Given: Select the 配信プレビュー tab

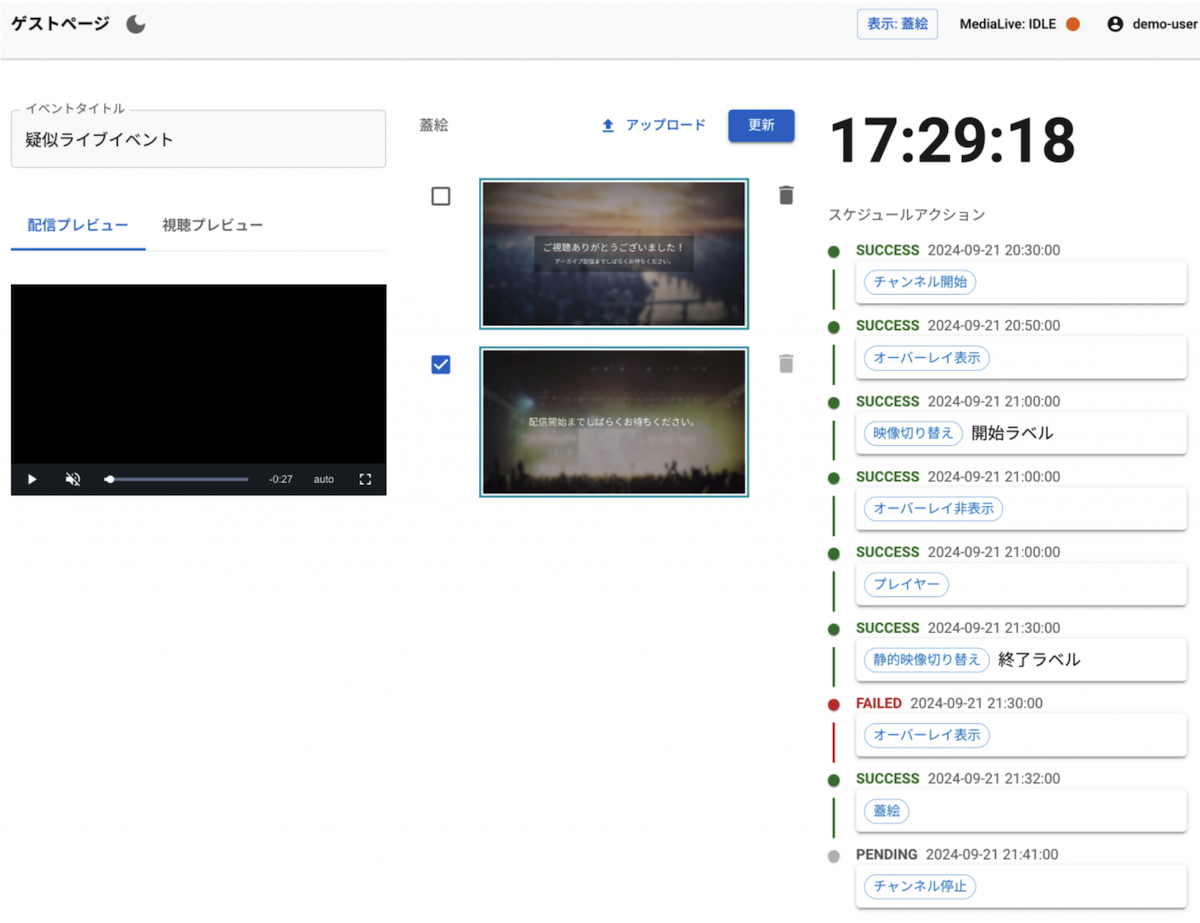Looking at the screenshot, I should pos(78,225).
